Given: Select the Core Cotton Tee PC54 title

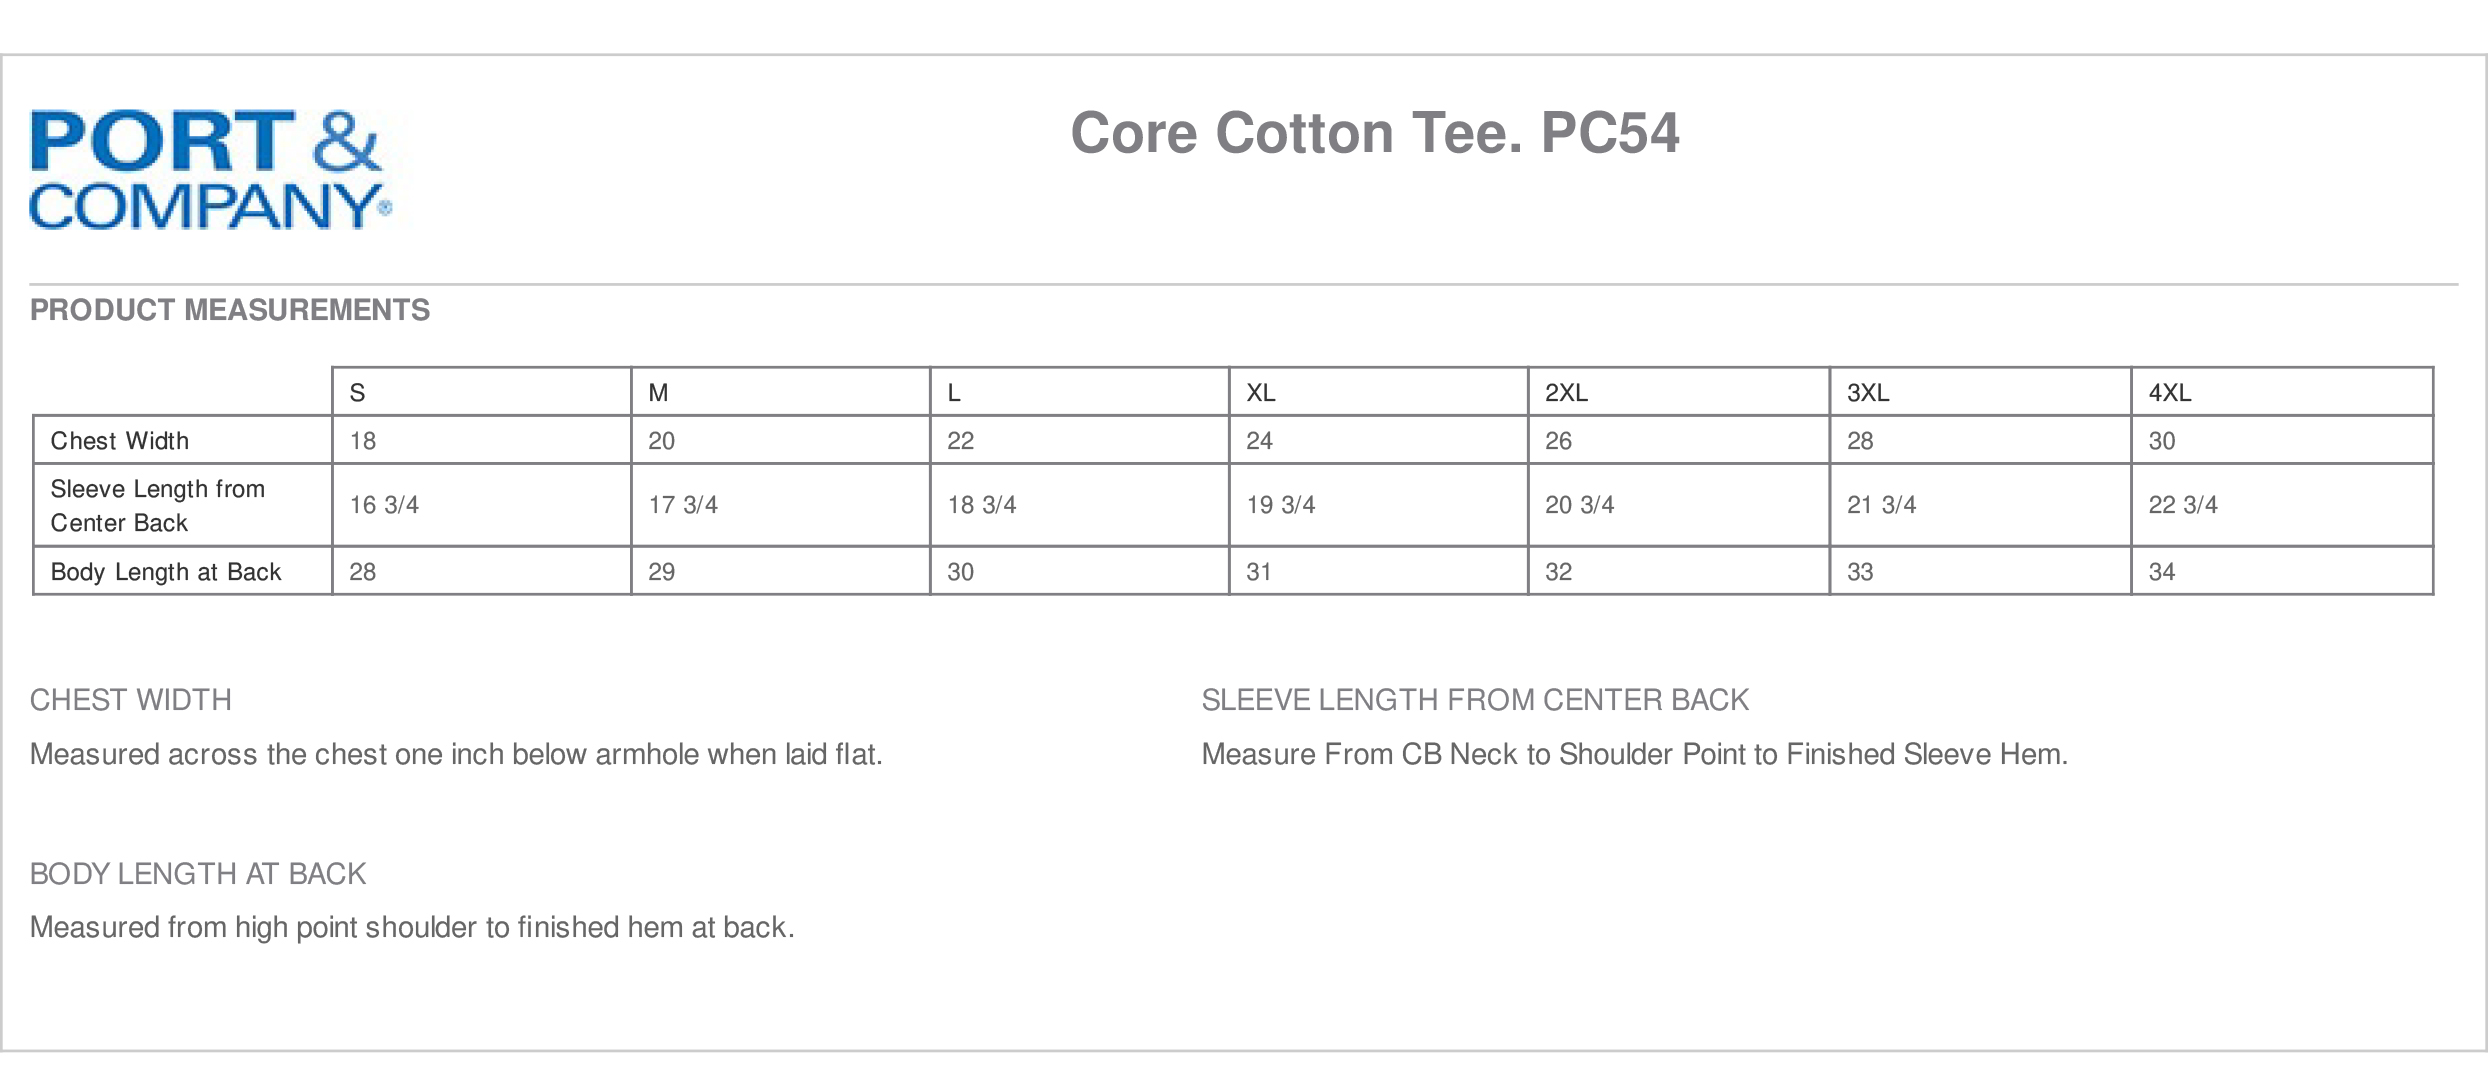Looking at the screenshot, I should 1375,133.
